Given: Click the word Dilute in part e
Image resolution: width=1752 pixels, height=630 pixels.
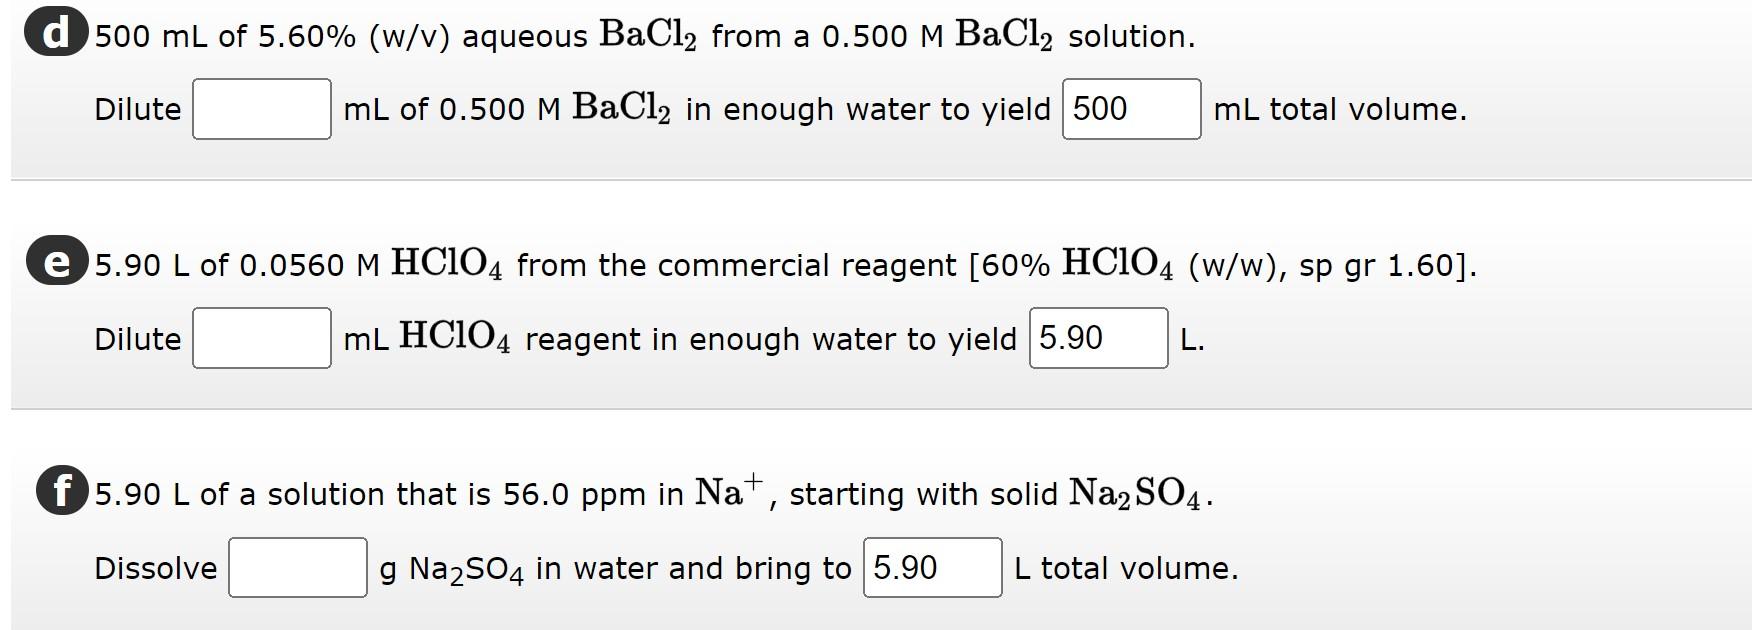Looking at the screenshot, I should [x=139, y=340].
